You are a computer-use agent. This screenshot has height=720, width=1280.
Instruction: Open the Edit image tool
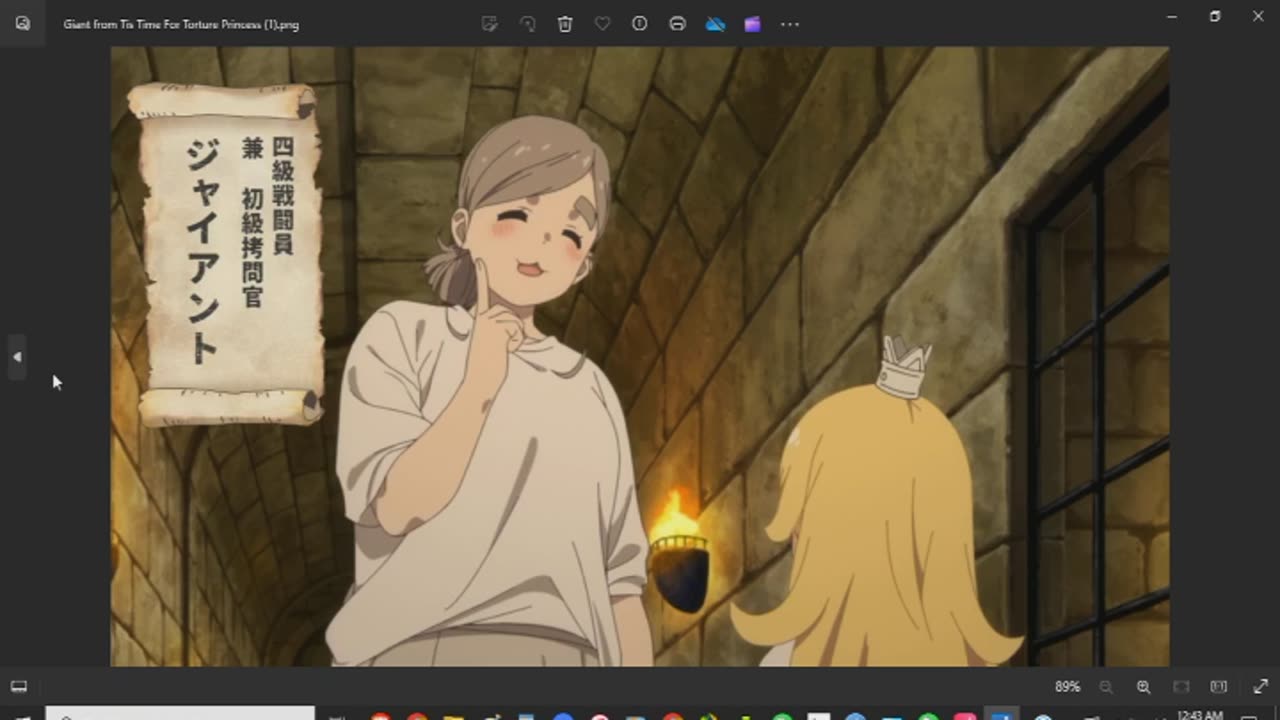(x=490, y=24)
